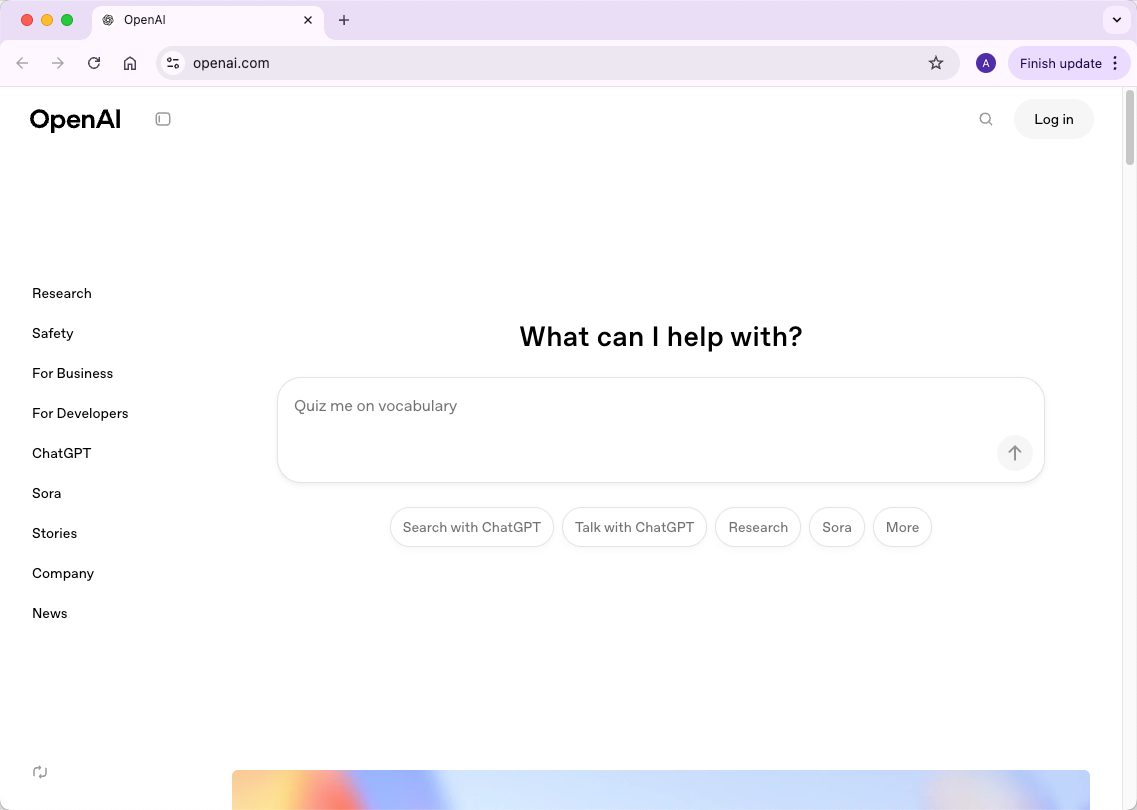Open News in the sidebar
Viewport: 1137px width, 810px height.
click(x=49, y=613)
